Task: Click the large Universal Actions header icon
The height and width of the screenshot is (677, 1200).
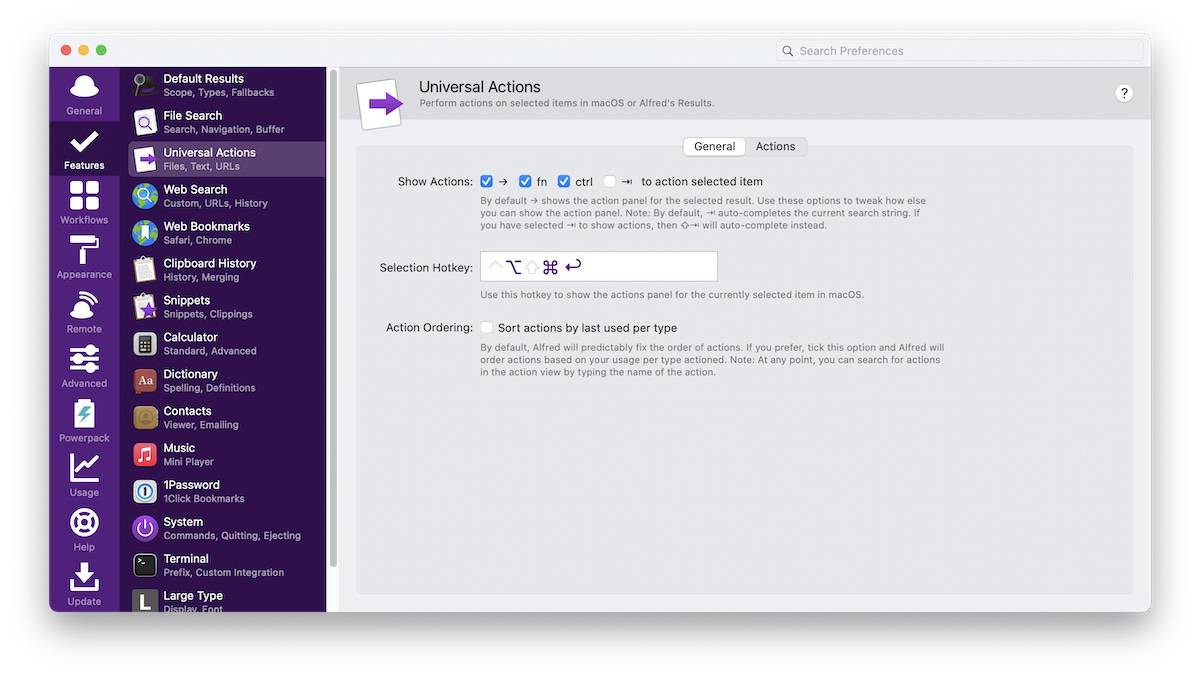Action: pos(381,103)
